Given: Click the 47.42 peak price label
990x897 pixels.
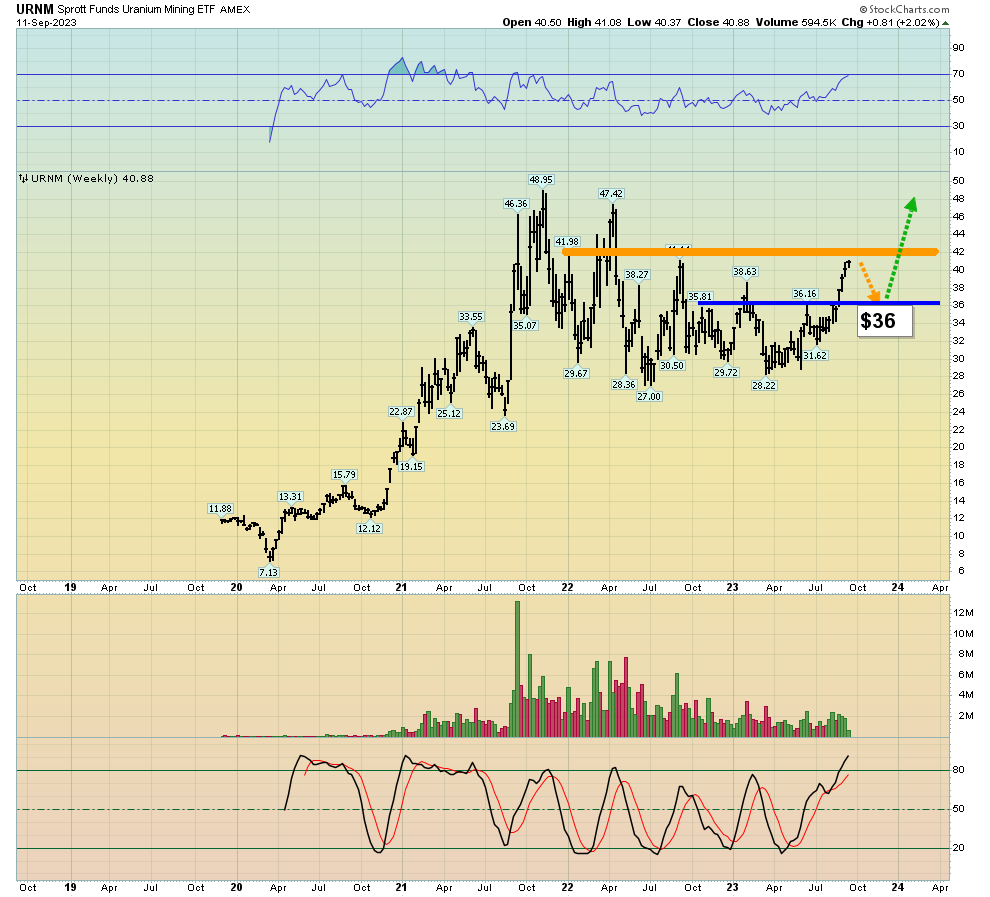Looking at the screenshot, I should coord(611,193).
